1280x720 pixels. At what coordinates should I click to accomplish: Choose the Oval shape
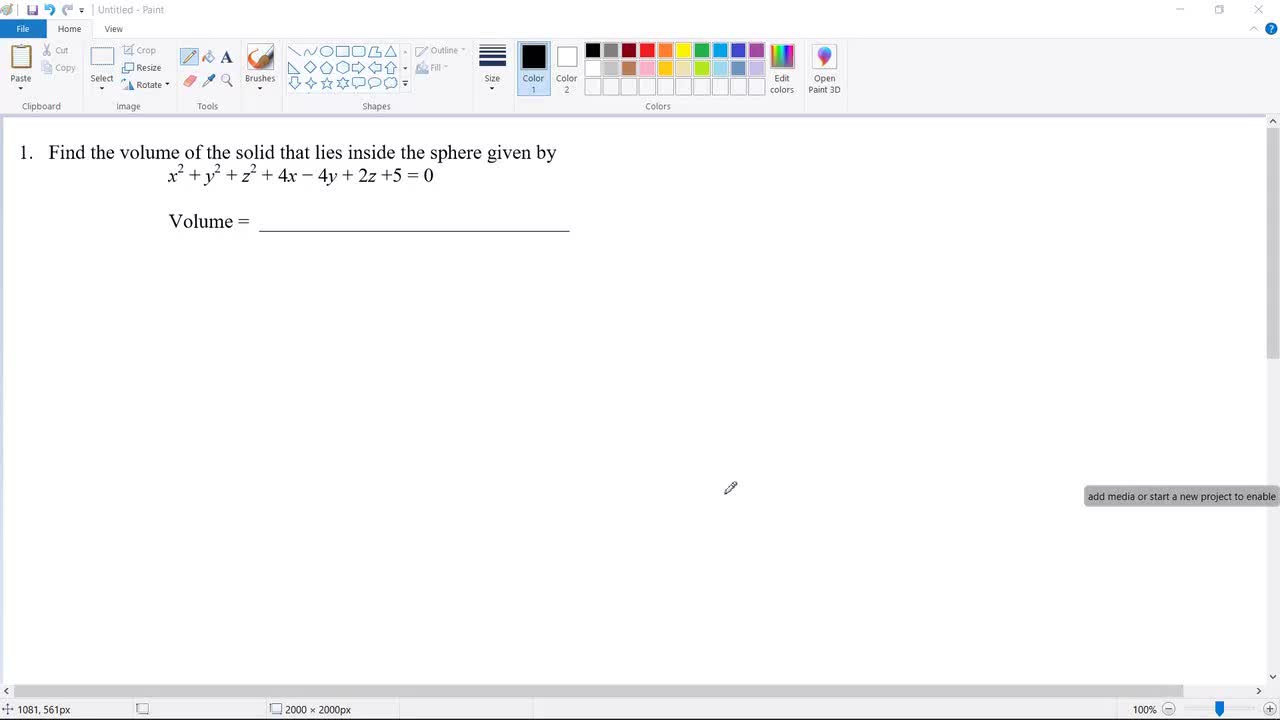pyautogui.click(x=326, y=52)
